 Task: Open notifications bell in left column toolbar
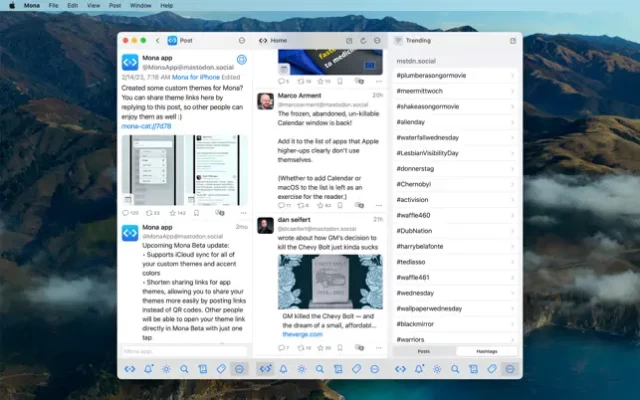148,369
